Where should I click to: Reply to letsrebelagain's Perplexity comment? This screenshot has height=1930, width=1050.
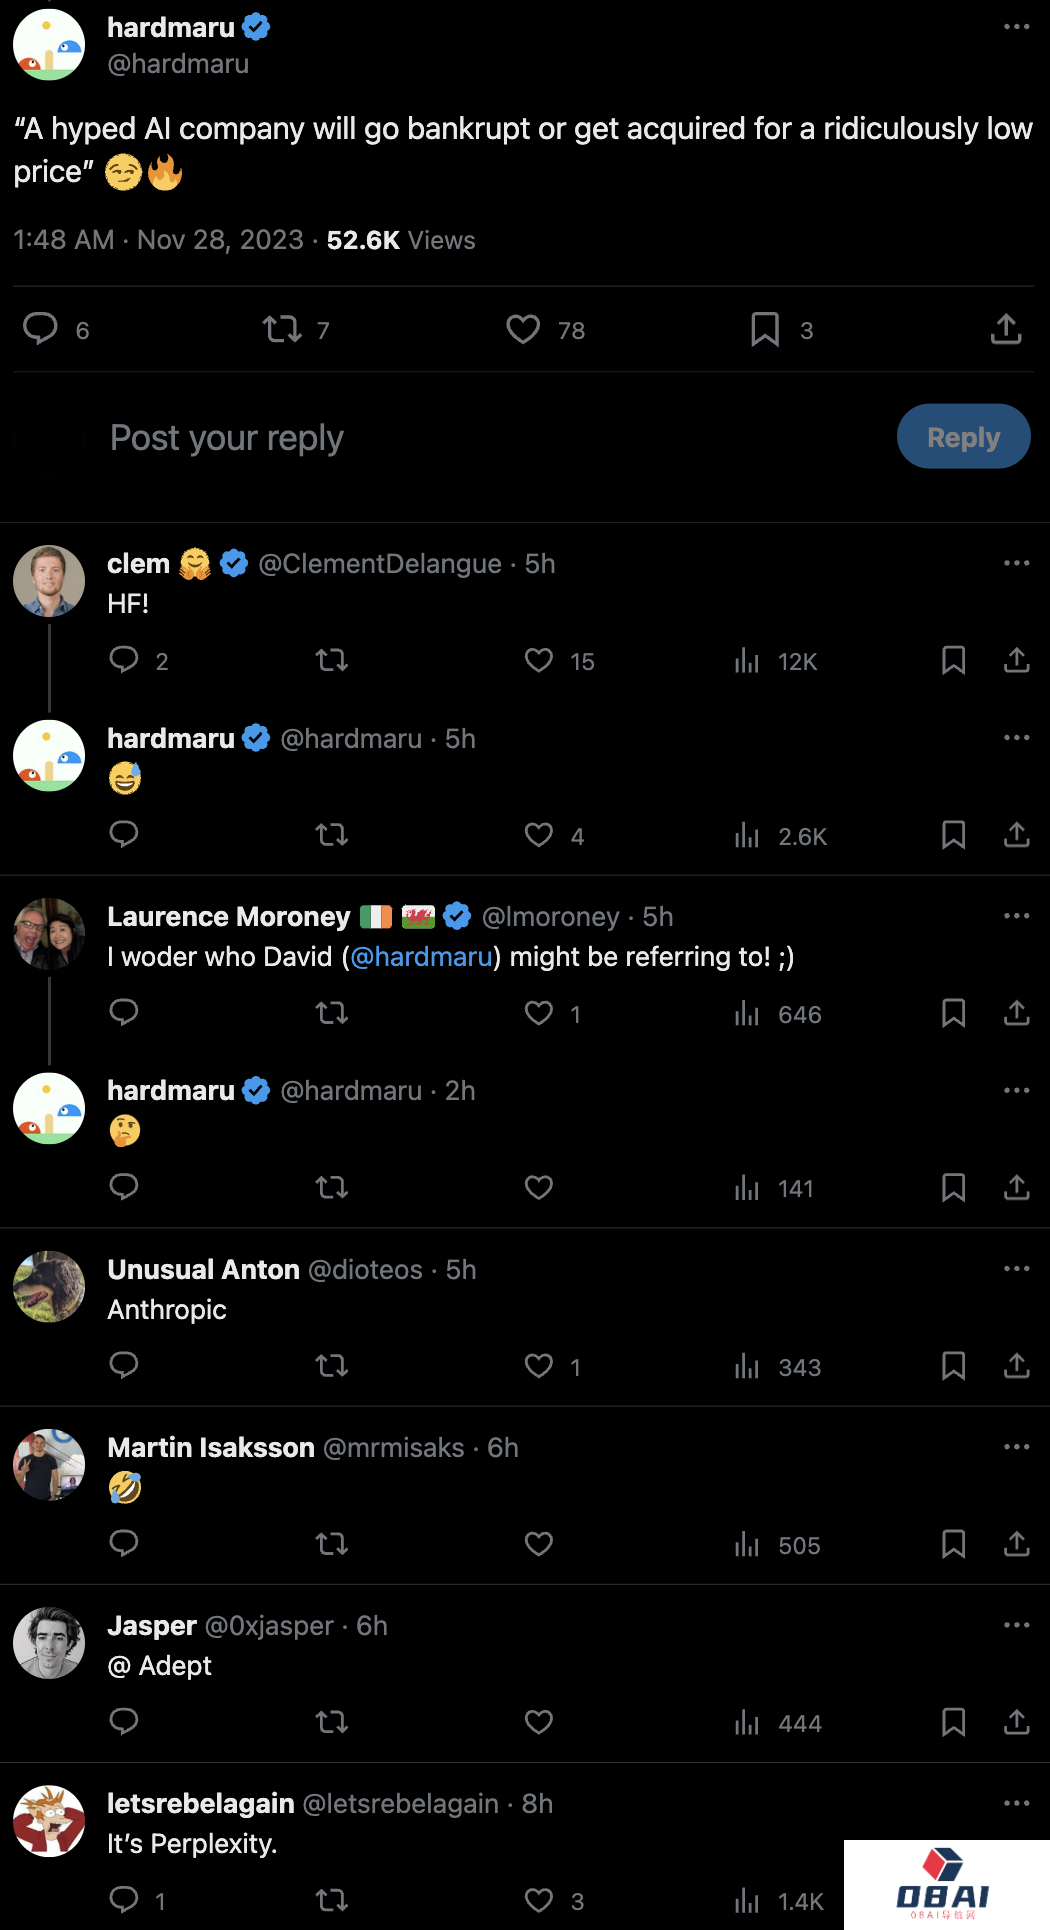(124, 1900)
